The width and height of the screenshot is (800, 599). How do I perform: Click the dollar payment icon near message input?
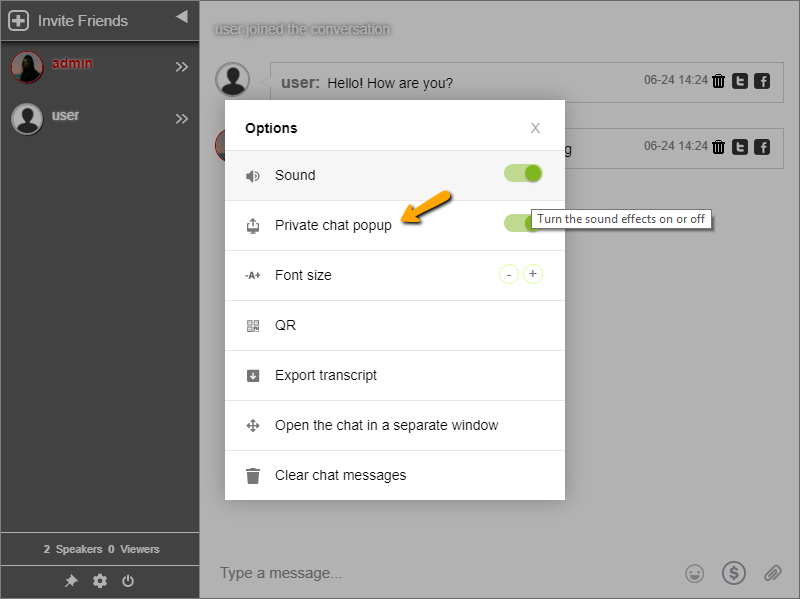(x=733, y=572)
